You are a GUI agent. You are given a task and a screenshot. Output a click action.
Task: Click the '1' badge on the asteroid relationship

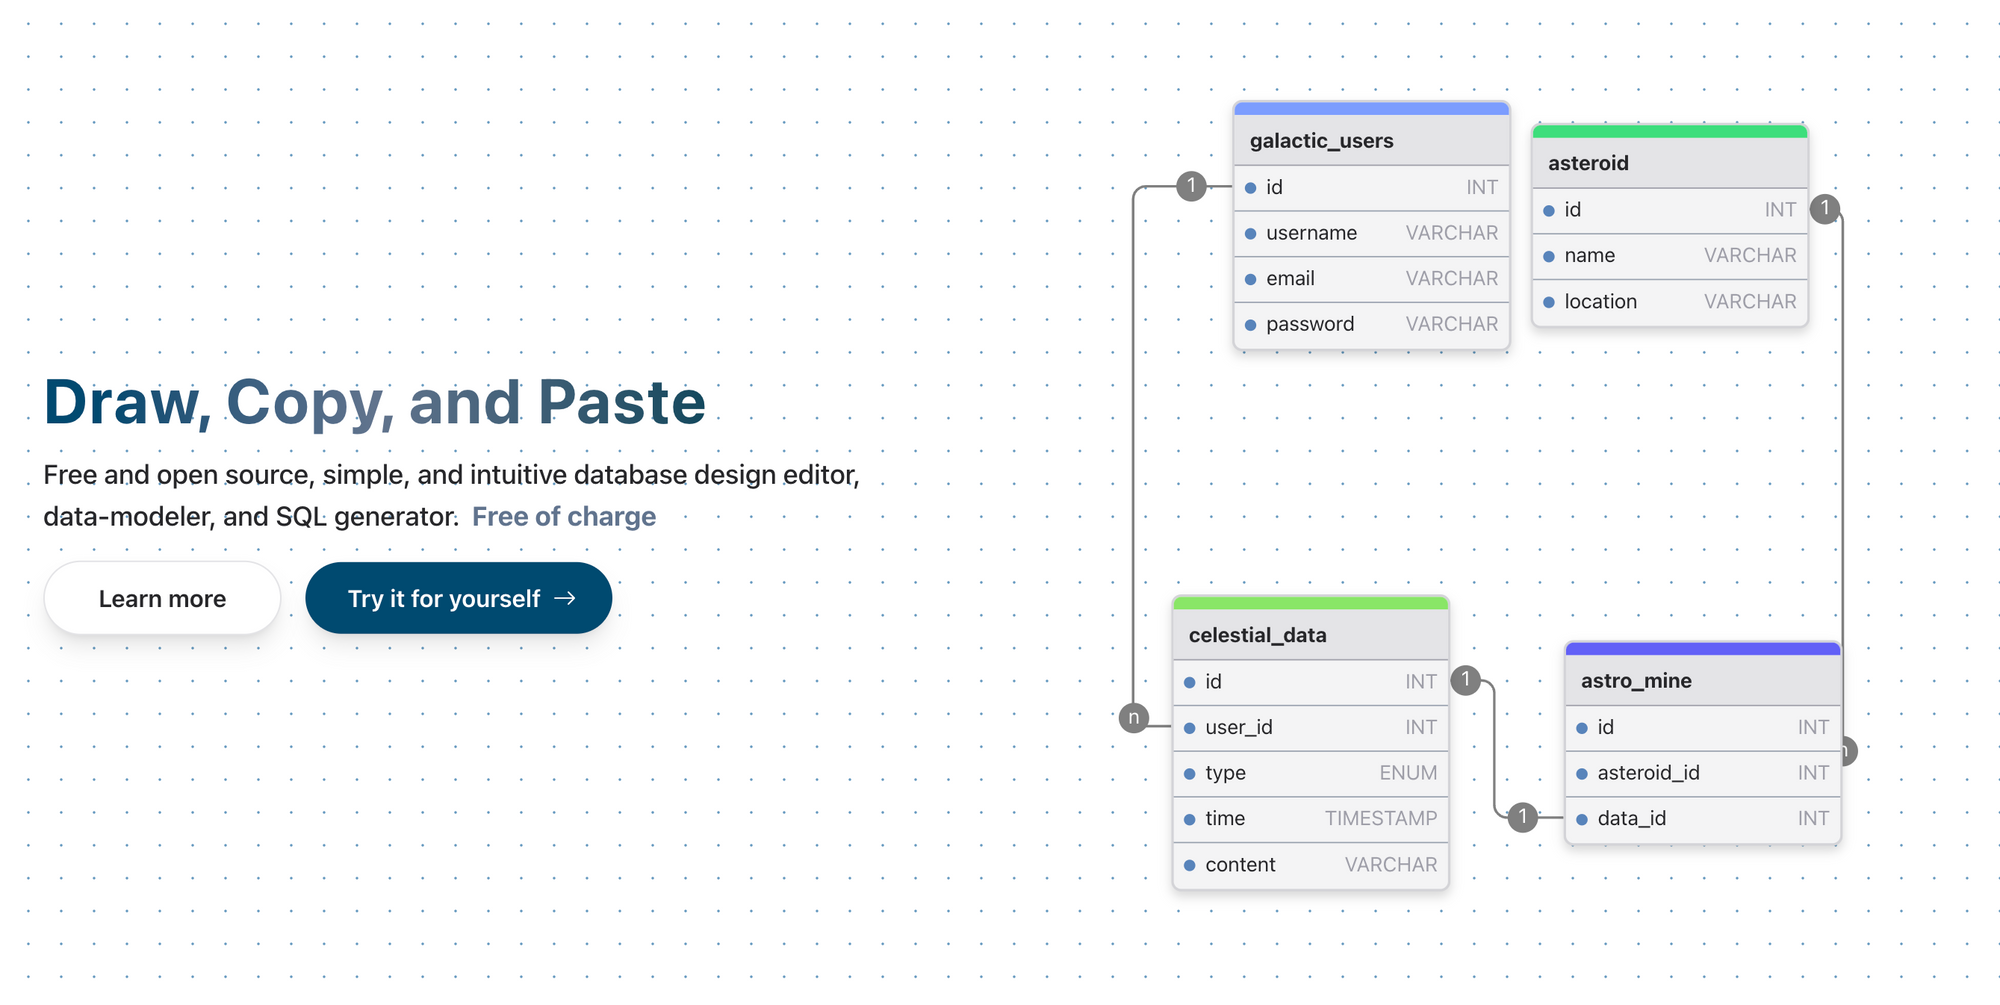pos(1825,209)
